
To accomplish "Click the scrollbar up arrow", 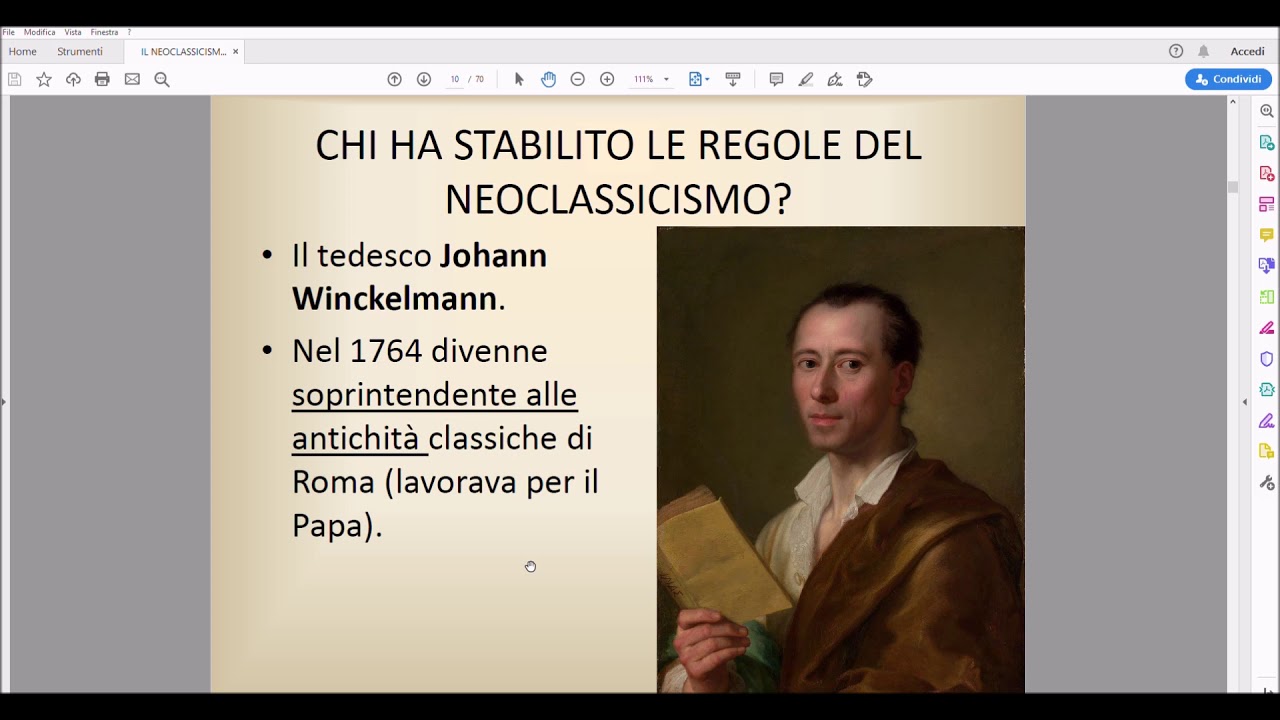I will click(1233, 100).
